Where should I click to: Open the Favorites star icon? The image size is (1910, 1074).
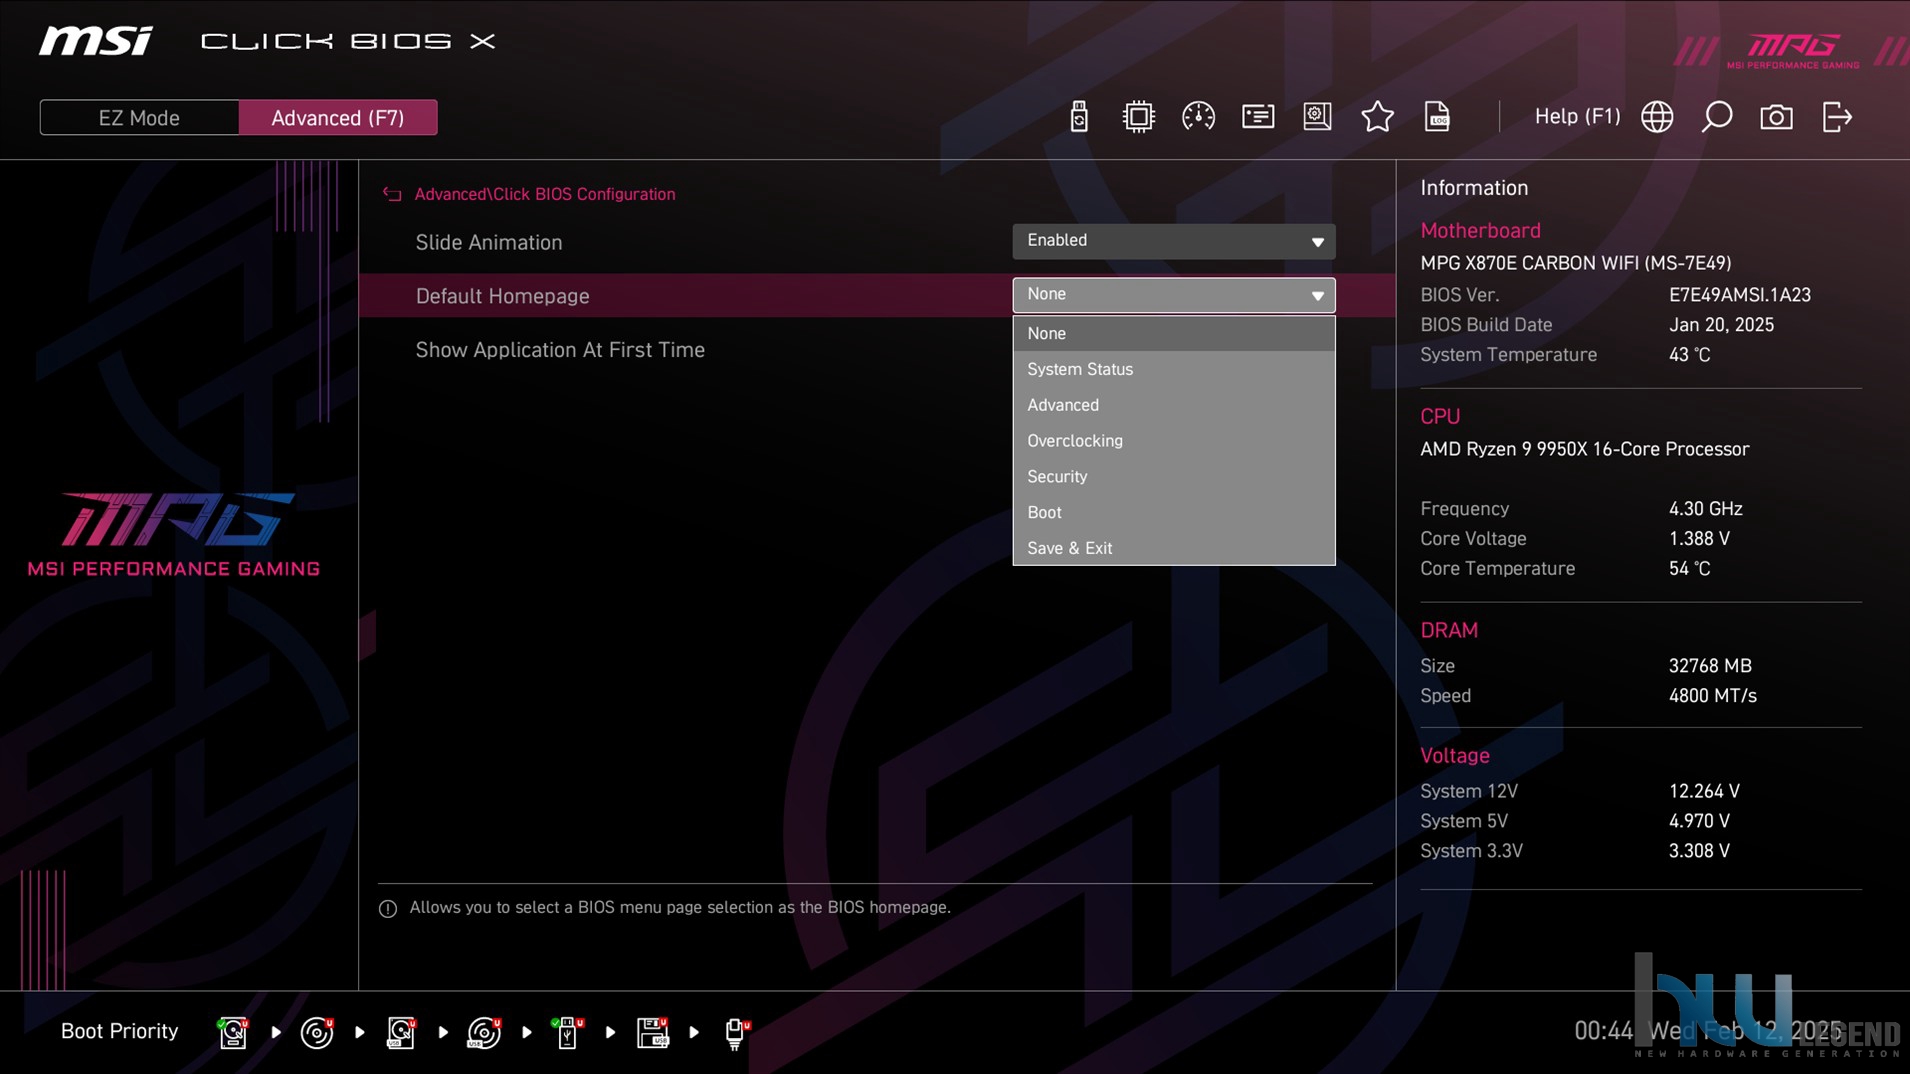click(1377, 117)
